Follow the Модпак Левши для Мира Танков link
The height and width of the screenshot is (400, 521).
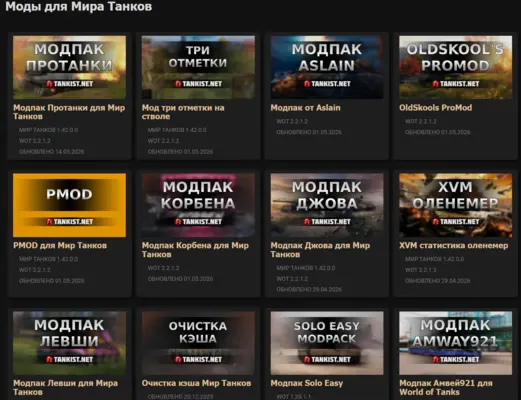(65, 388)
